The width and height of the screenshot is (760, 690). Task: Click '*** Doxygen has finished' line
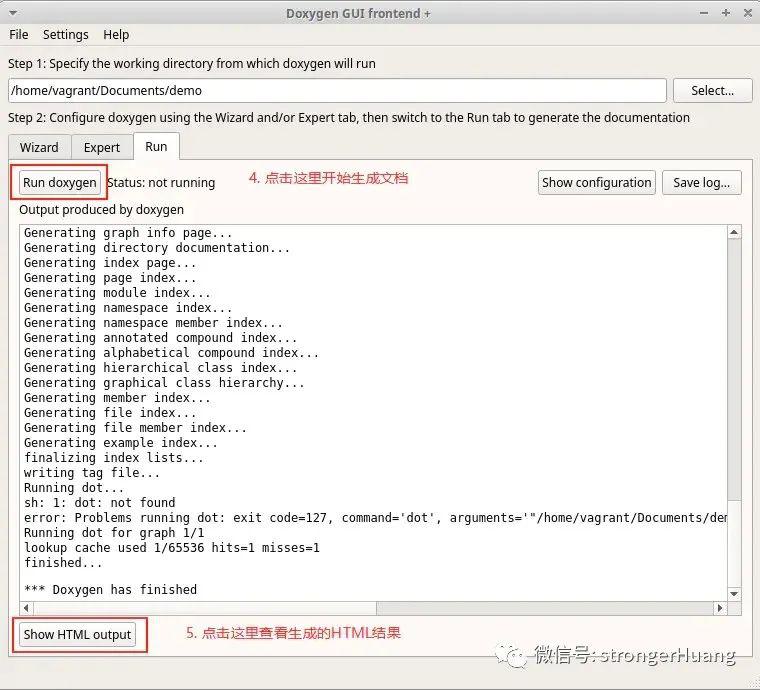(111, 590)
